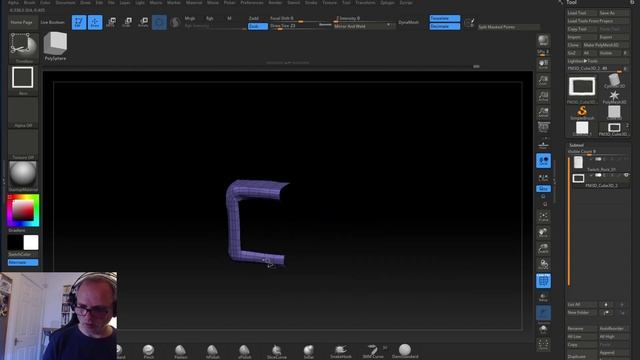Open the current brush thumbnail
Screen dimensions: 640x360
(23, 47)
